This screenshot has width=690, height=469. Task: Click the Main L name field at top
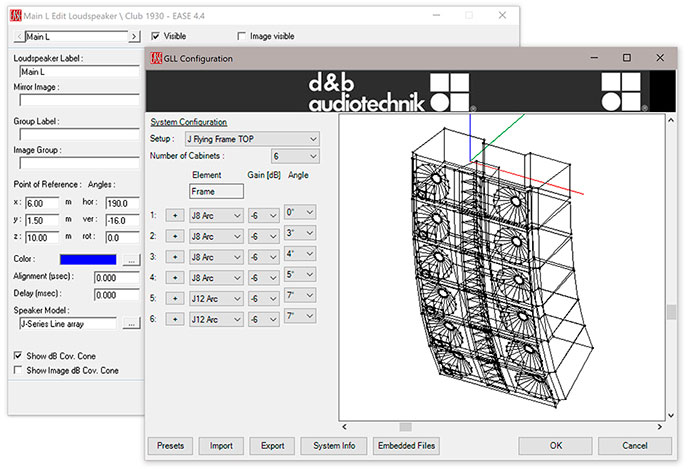point(77,37)
